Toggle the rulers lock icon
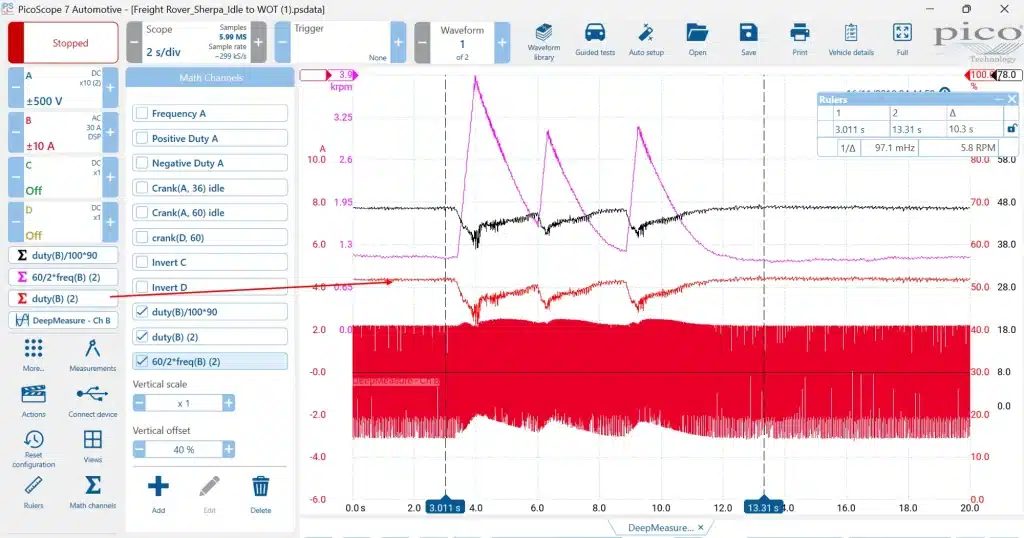 1011,129
